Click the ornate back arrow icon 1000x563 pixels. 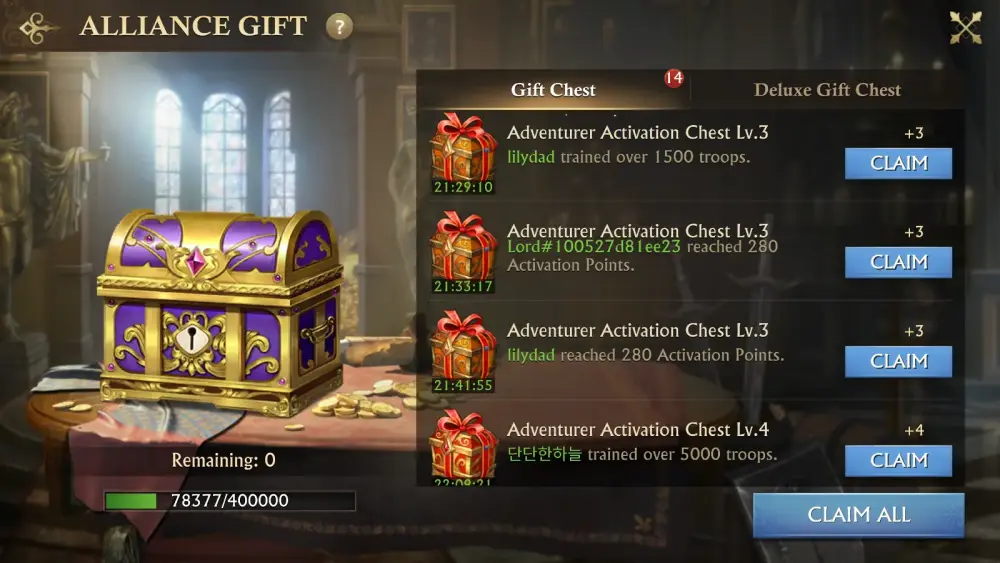point(38,27)
